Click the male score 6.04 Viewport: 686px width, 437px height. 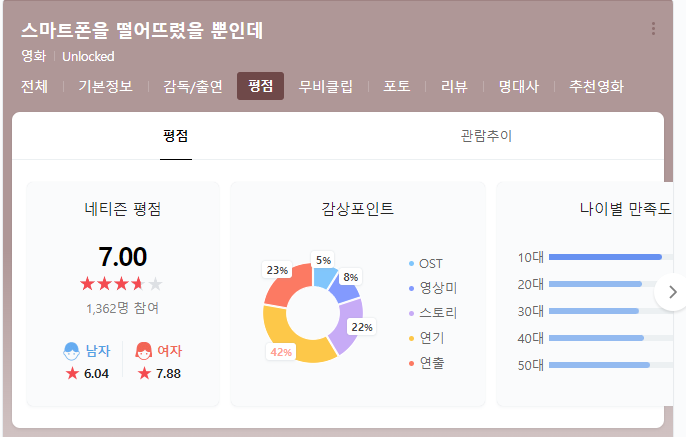96,374
